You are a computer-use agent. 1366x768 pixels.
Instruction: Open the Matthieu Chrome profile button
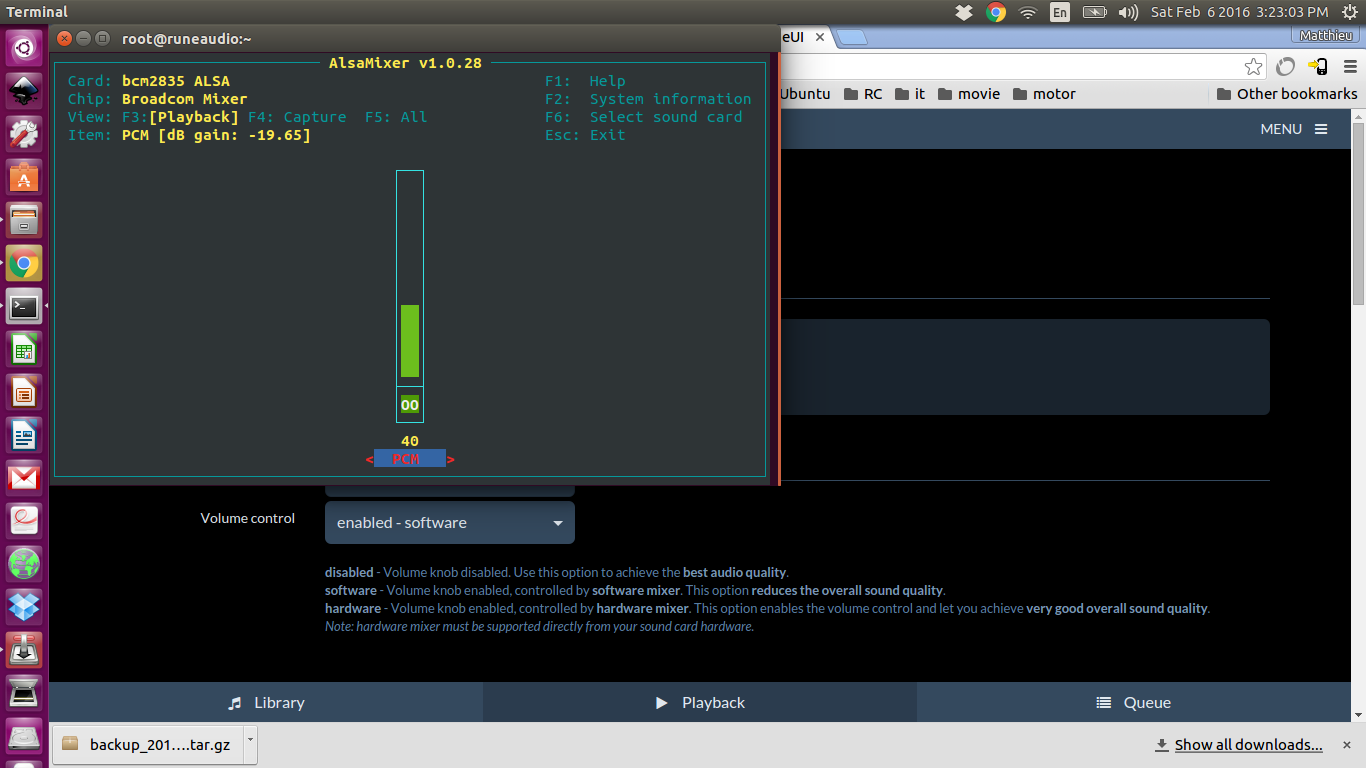click(1326, 35)
